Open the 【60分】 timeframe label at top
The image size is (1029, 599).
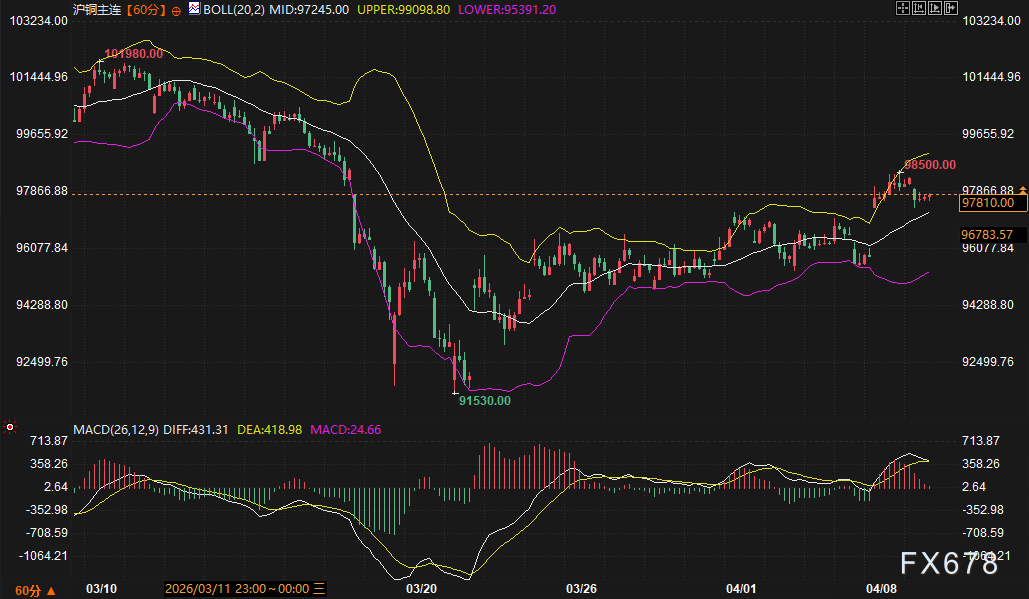coord(148,9)
